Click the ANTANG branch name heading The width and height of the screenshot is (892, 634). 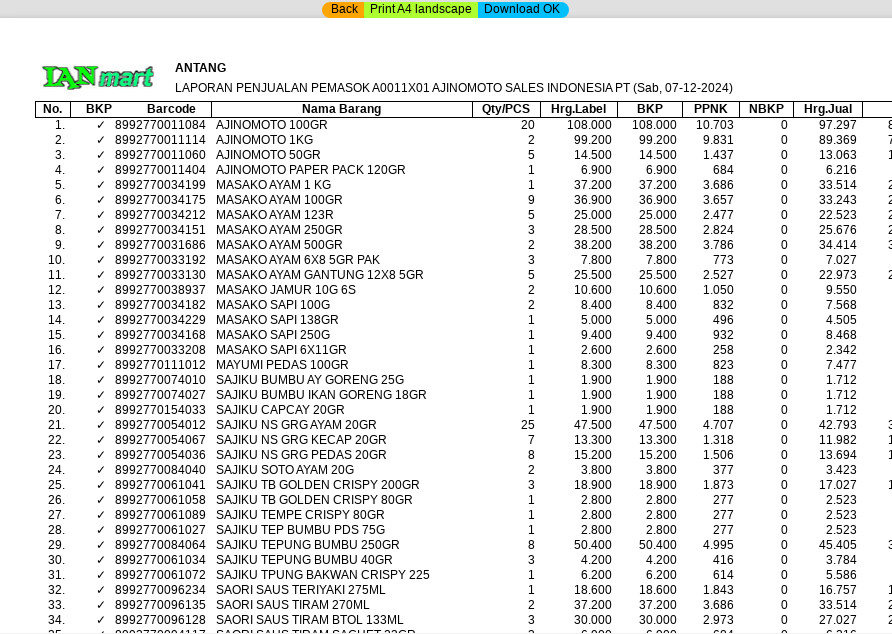coord(200,68)
